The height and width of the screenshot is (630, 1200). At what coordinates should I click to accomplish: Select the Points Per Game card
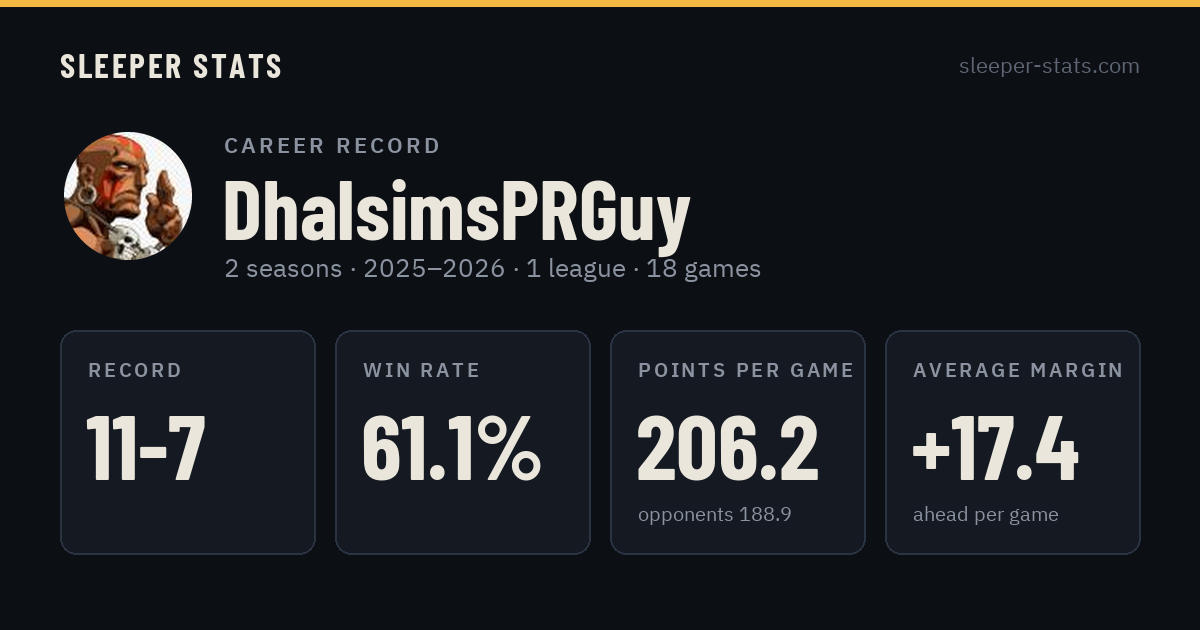pos(738,442)
